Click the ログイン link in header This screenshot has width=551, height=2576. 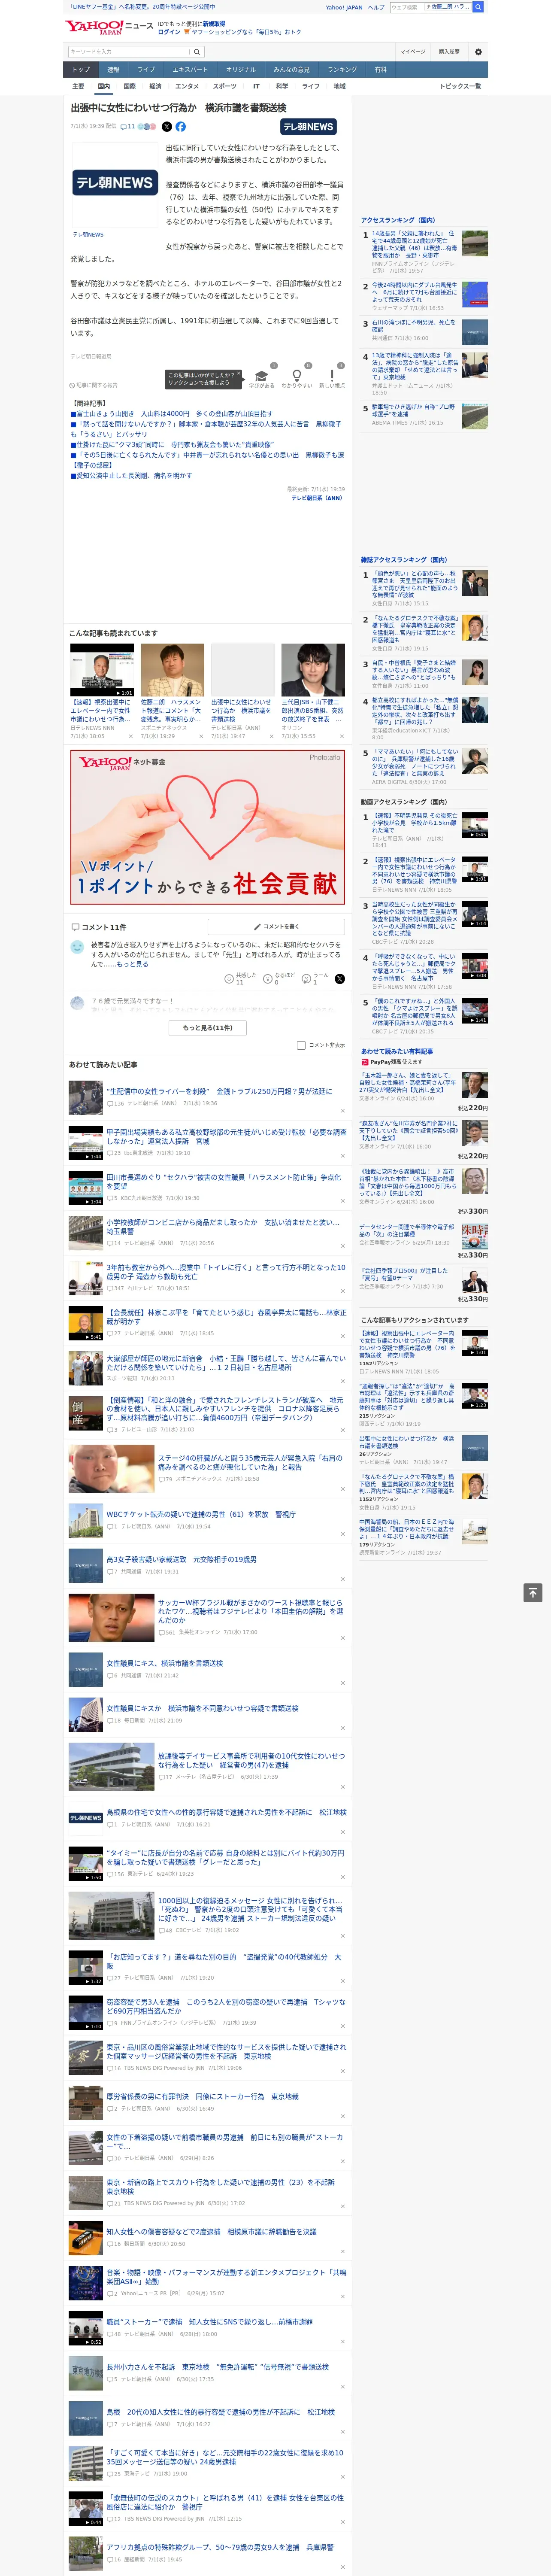coord(169,32)
